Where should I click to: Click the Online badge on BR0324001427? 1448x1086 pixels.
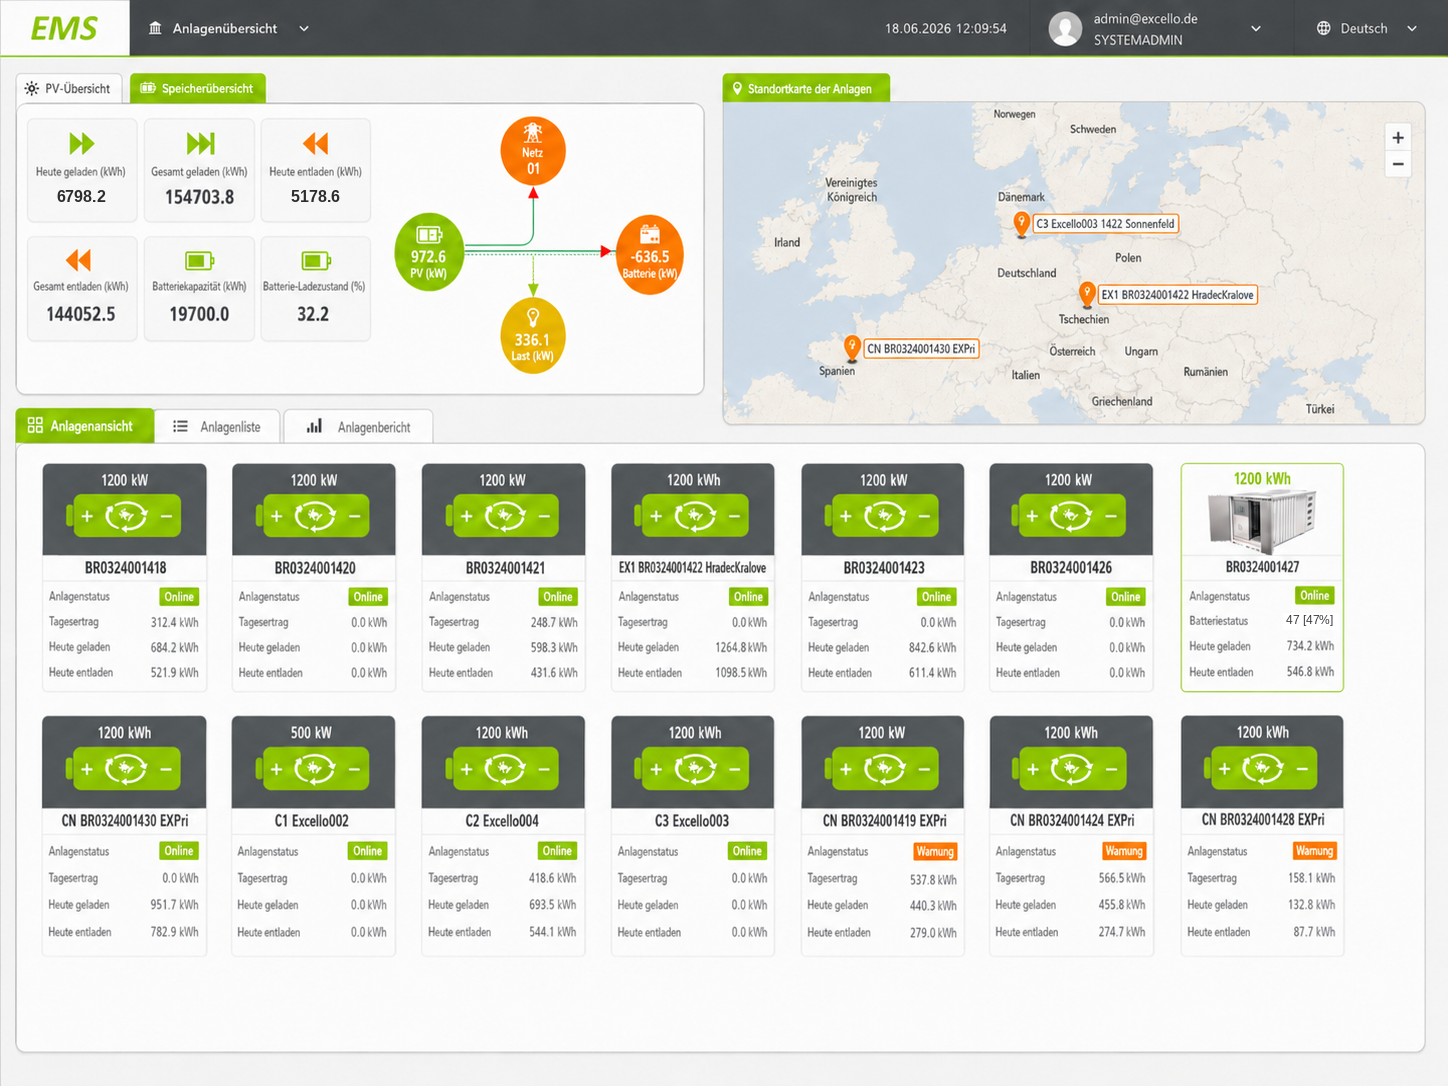(1314, 595)
